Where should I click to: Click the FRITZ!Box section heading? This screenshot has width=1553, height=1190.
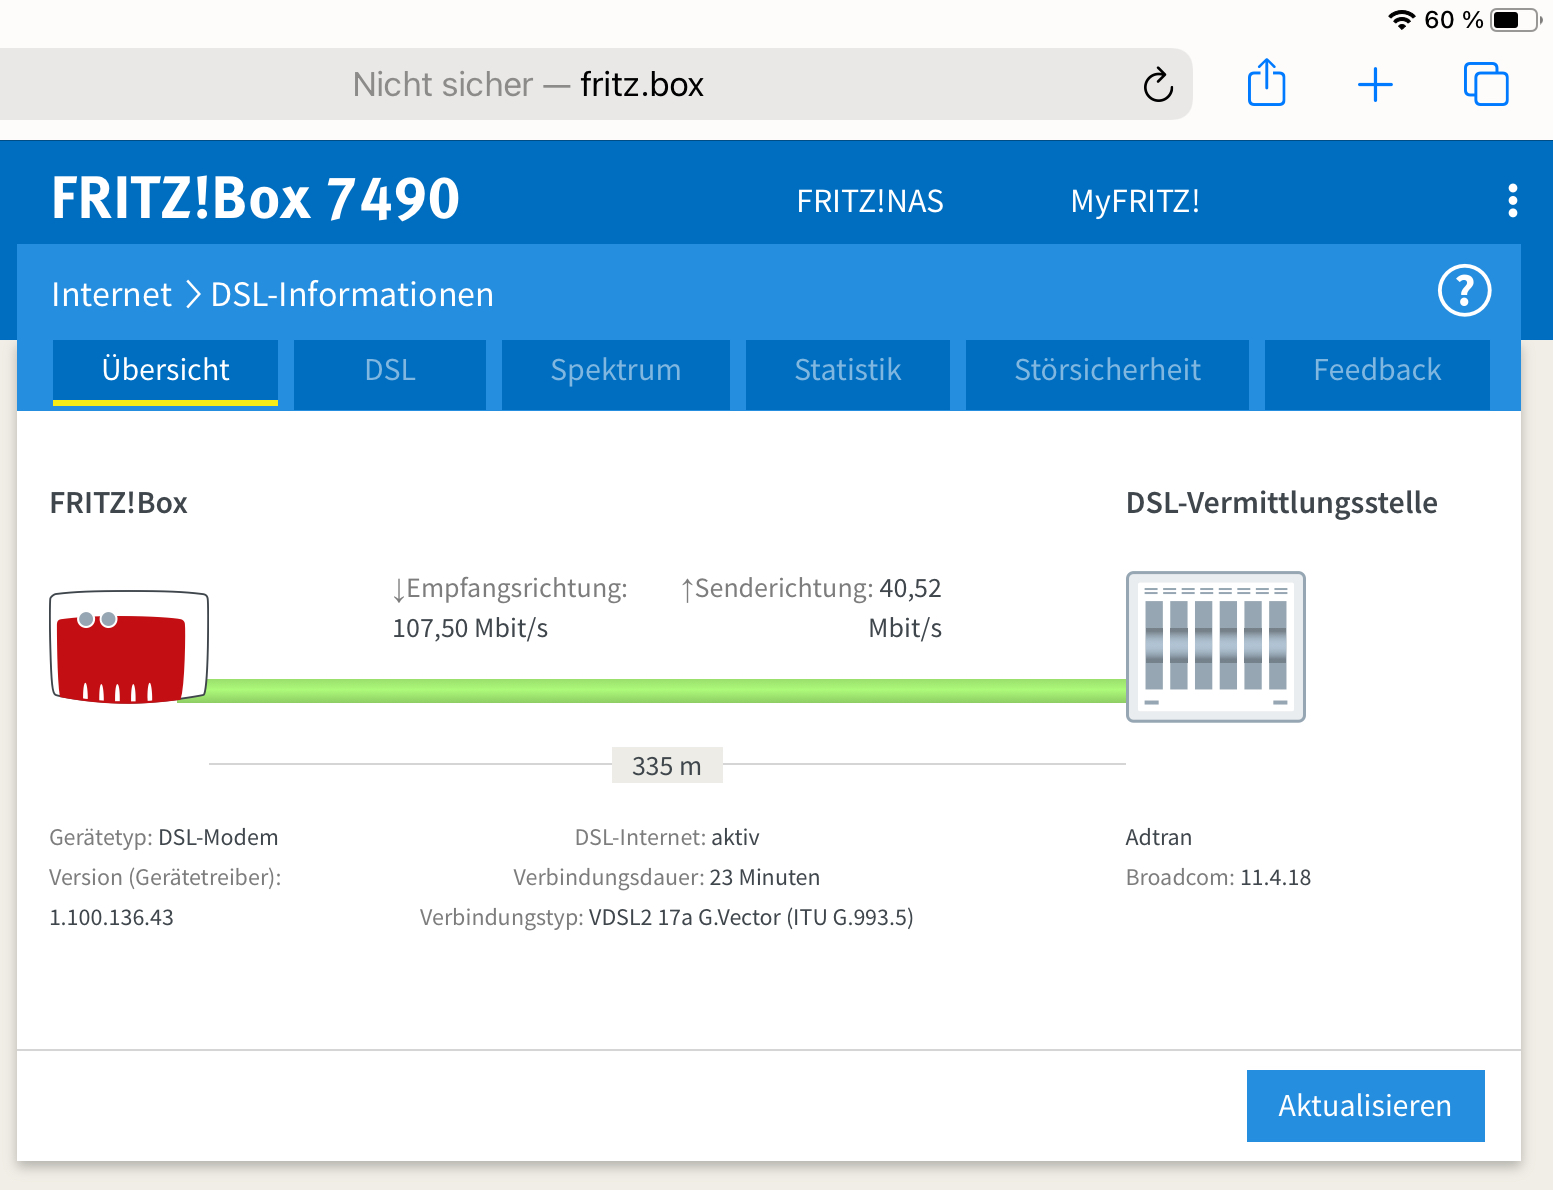(x=119, y=503)
